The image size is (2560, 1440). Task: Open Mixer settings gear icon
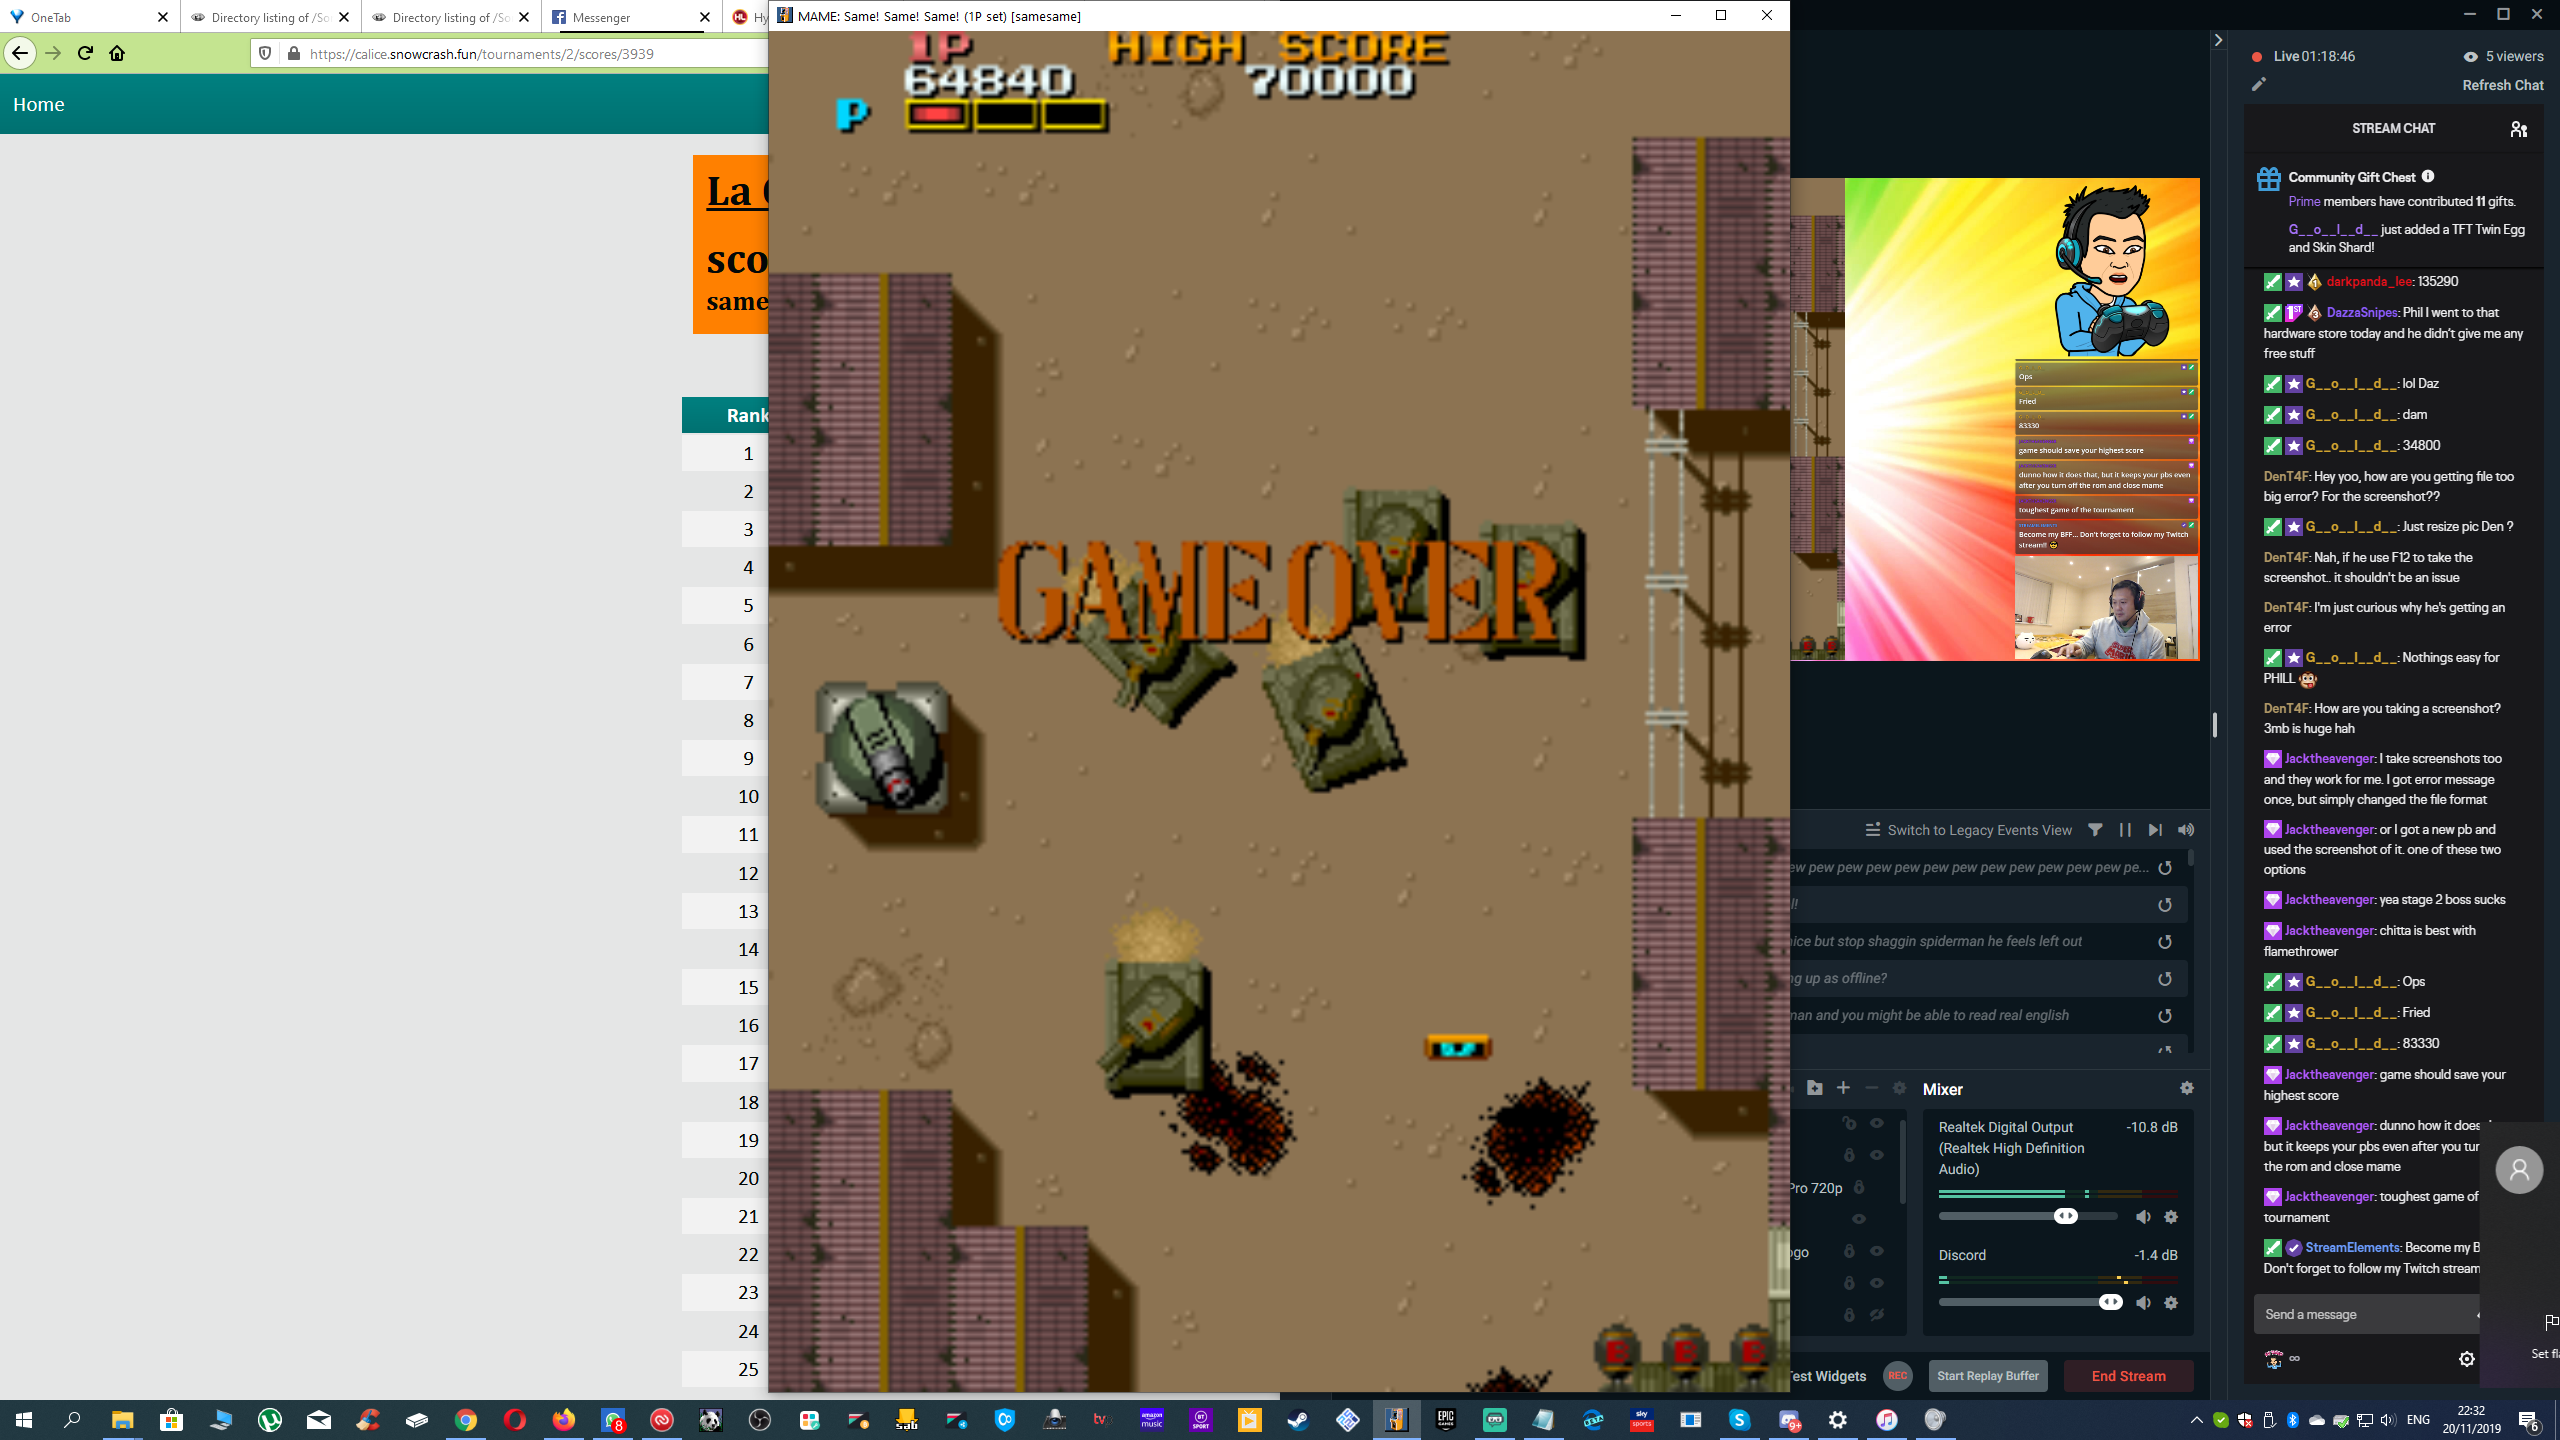(x=2187, y=1088)
